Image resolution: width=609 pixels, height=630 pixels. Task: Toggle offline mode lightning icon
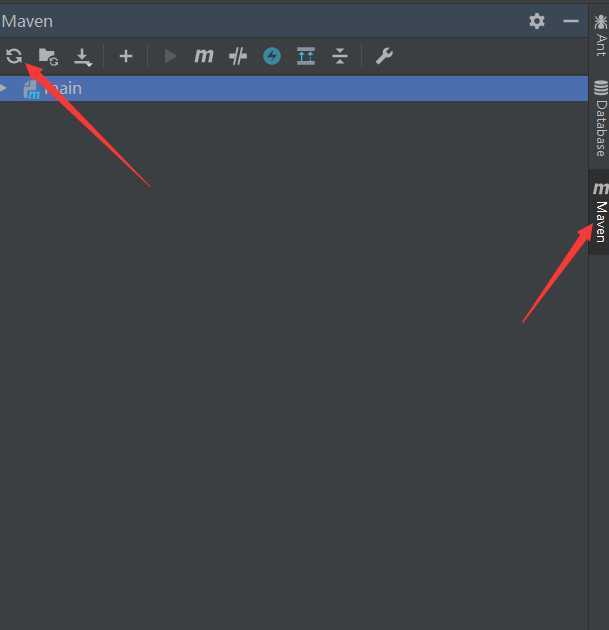272,56
